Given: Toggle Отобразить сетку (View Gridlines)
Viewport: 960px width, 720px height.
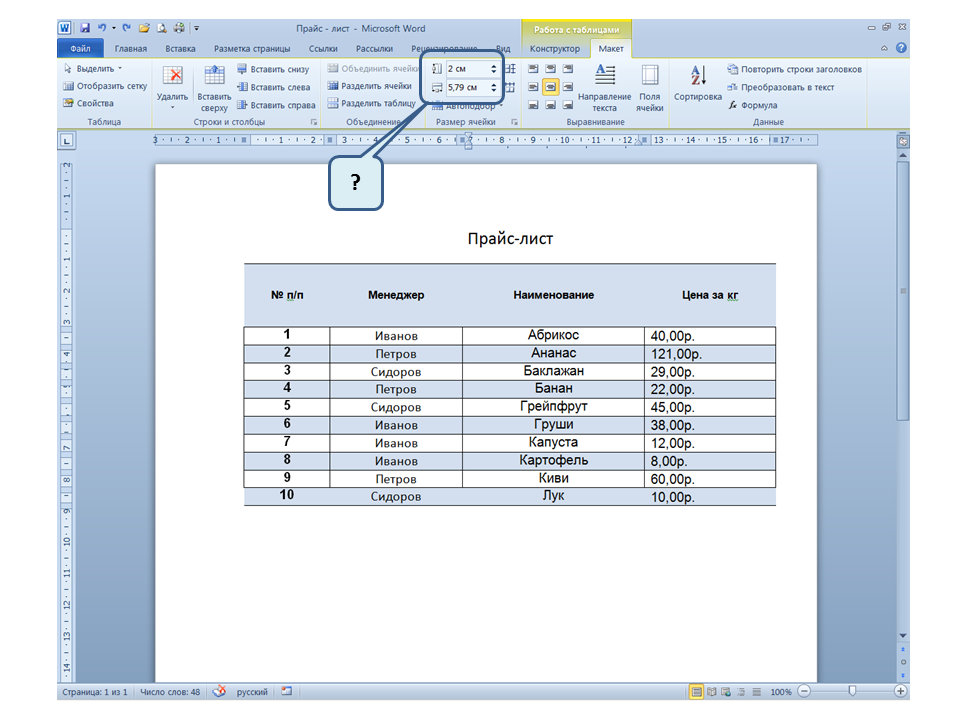Looking at the screenshot, I should coord(105,86).
